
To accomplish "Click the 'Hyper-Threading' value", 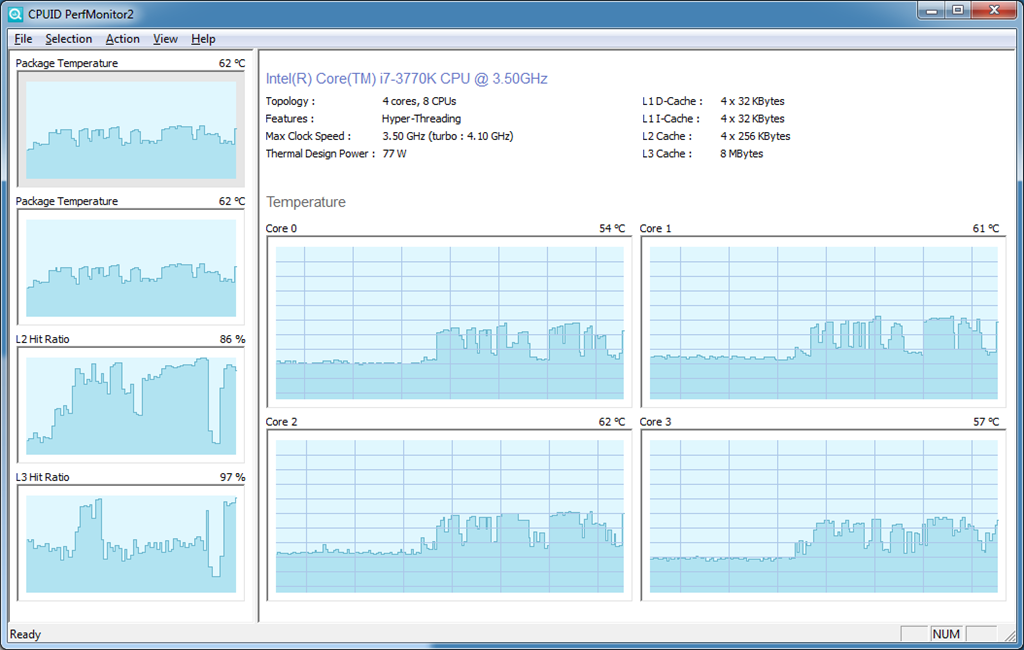I will 421,119.
